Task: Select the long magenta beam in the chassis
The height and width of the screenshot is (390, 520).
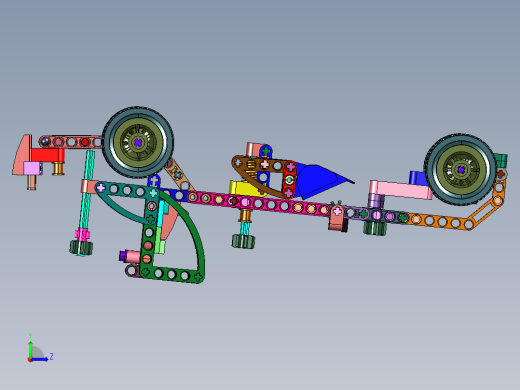Action: coord(258,203)
